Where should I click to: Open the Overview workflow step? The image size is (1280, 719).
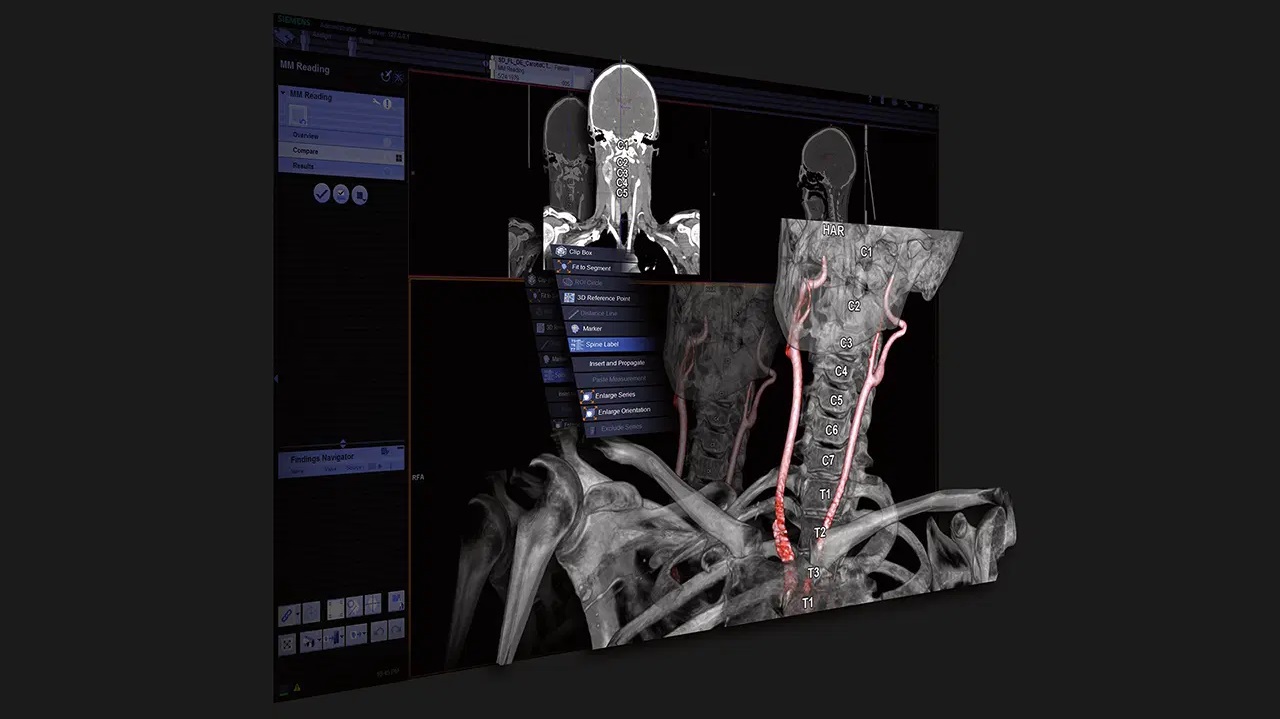306,135
